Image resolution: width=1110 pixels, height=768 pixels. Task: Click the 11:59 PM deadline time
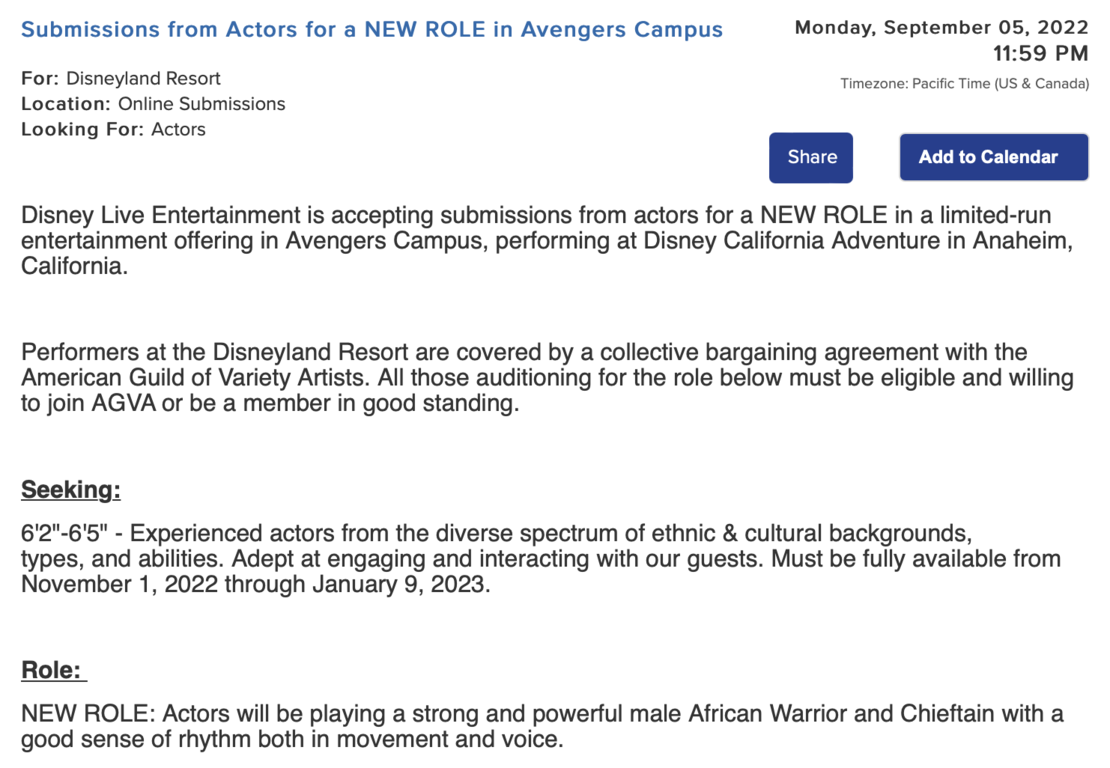point(1041,53)
